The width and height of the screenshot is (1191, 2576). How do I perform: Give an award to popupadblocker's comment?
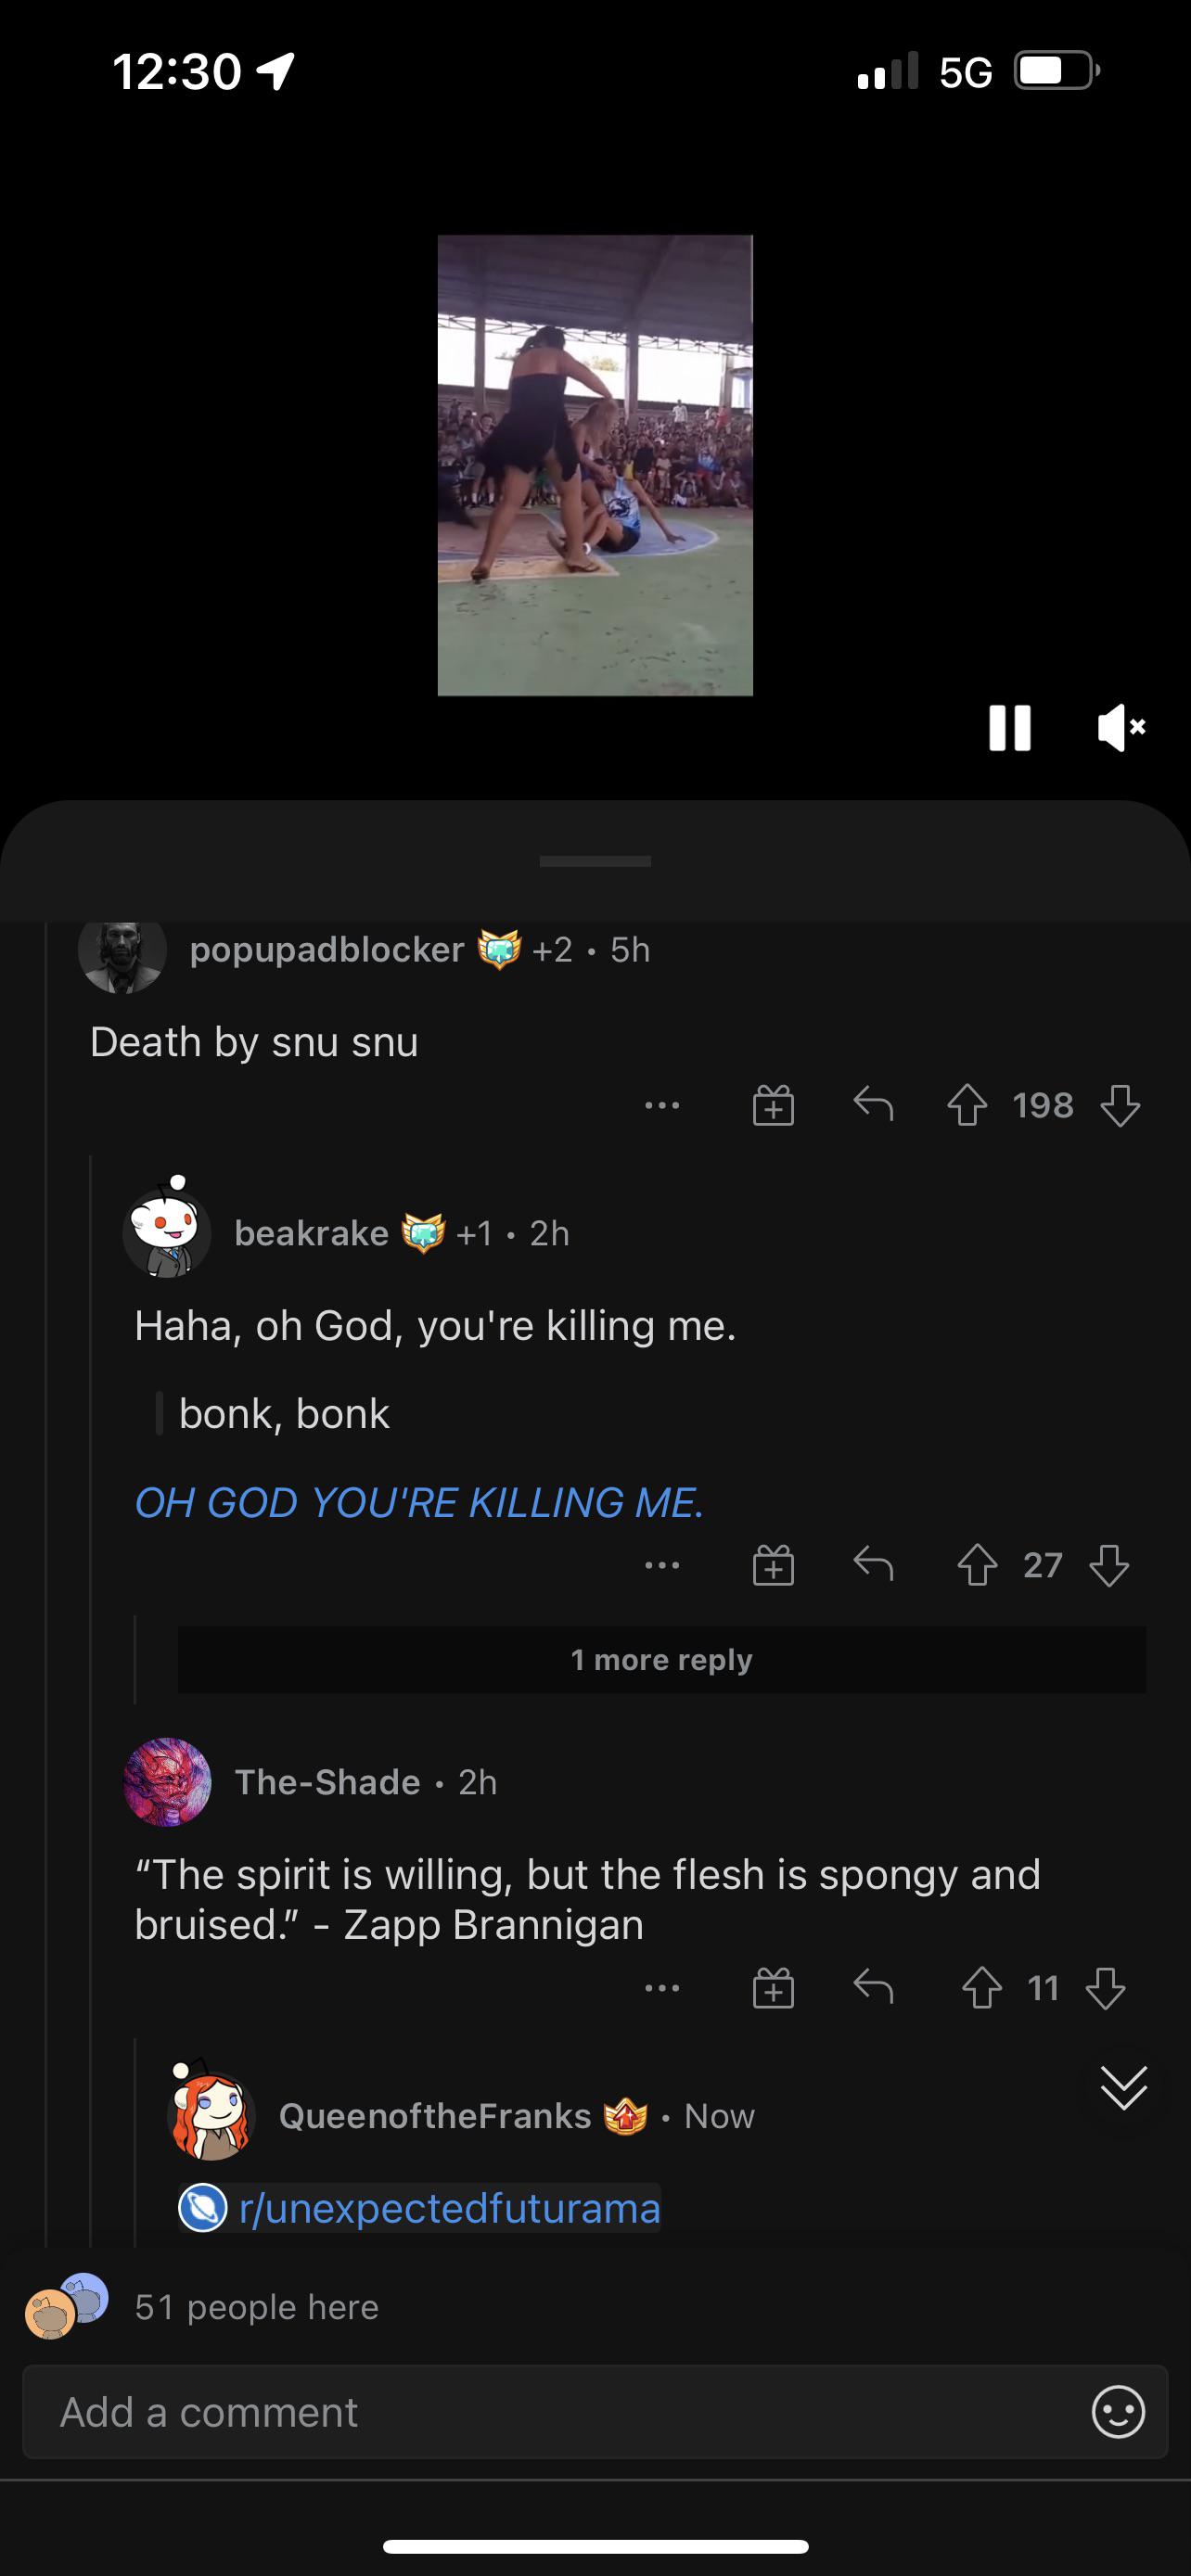pos(772,1105)
